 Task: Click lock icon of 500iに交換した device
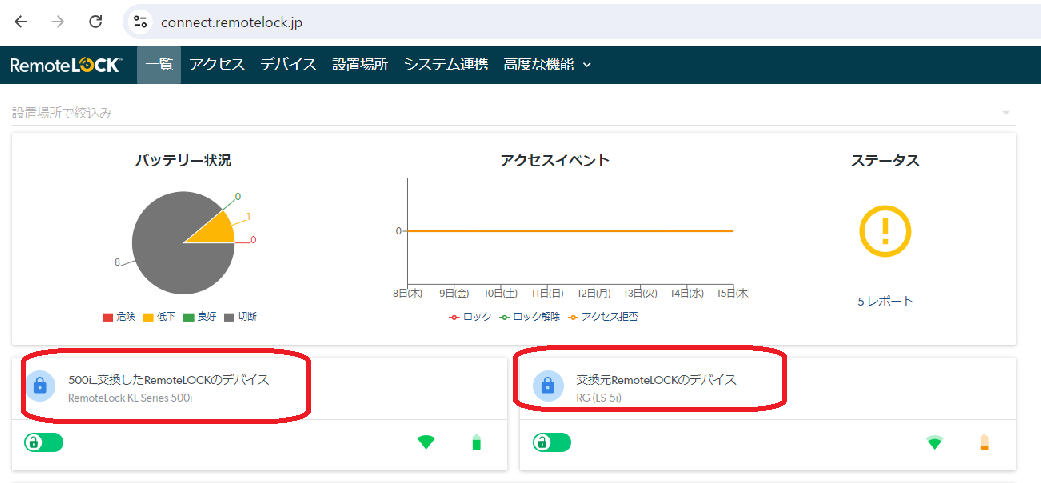[x=40, y=385]
